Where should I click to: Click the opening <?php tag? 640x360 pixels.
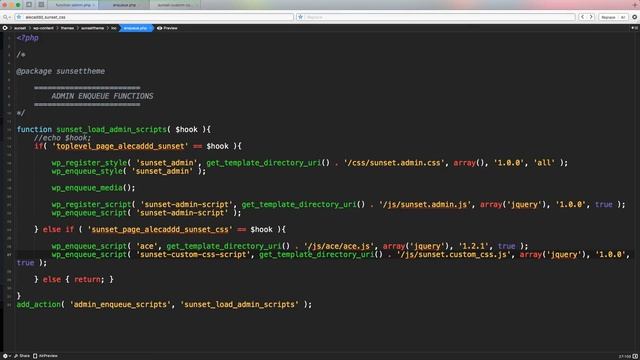tap(27, 38)
